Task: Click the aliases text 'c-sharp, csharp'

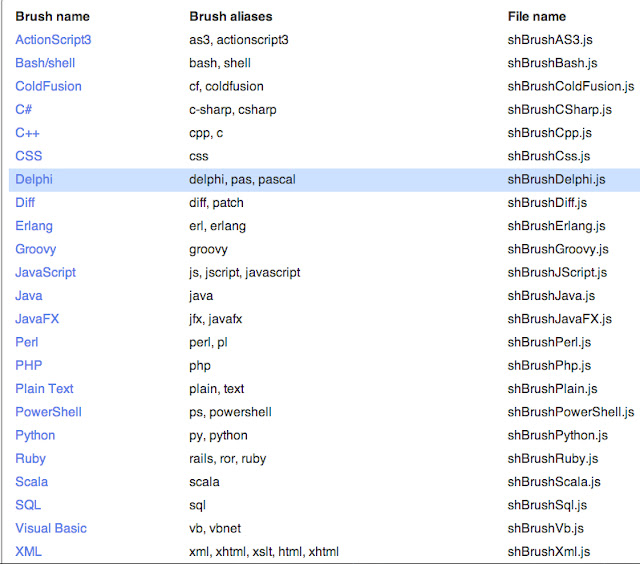Action: [233, 110]
